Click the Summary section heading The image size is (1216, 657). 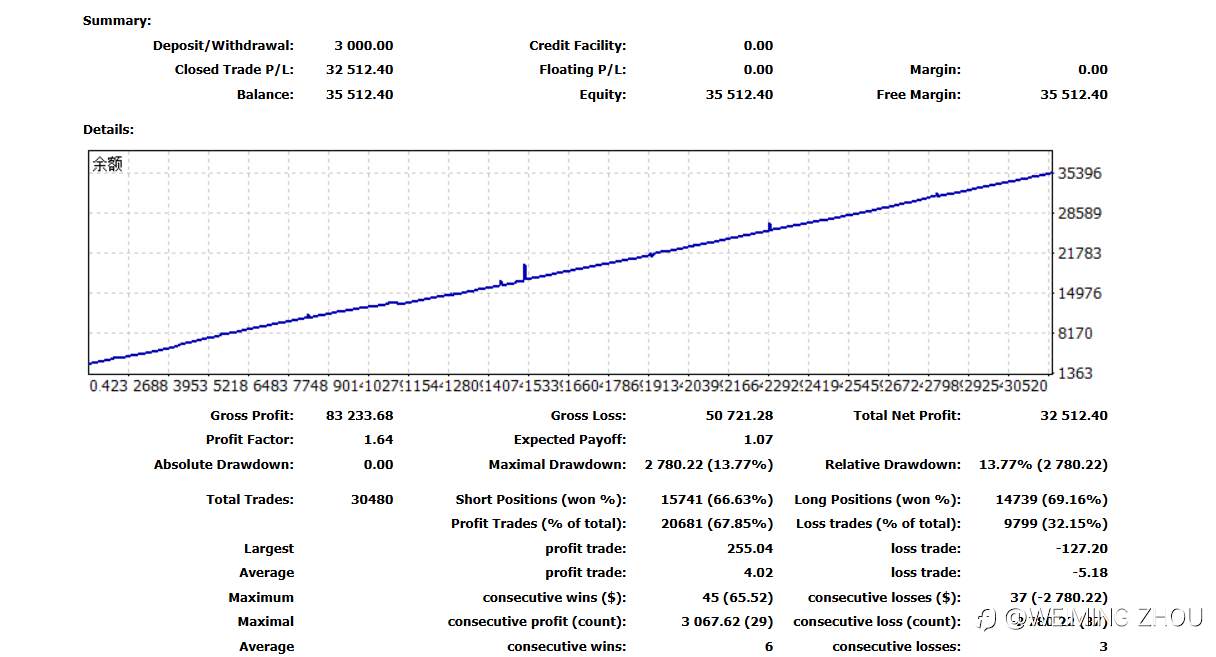pos(117,20)
